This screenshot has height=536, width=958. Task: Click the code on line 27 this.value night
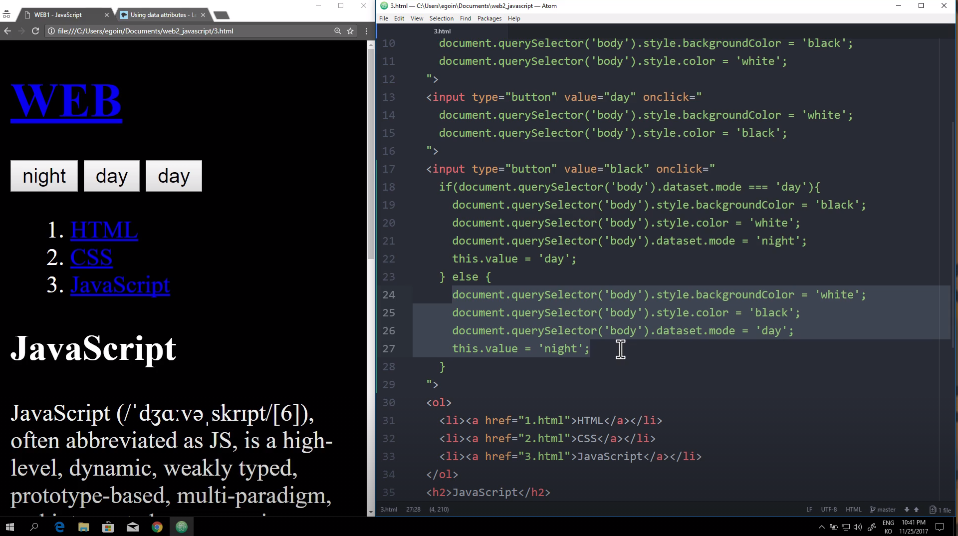pos(521,348)
